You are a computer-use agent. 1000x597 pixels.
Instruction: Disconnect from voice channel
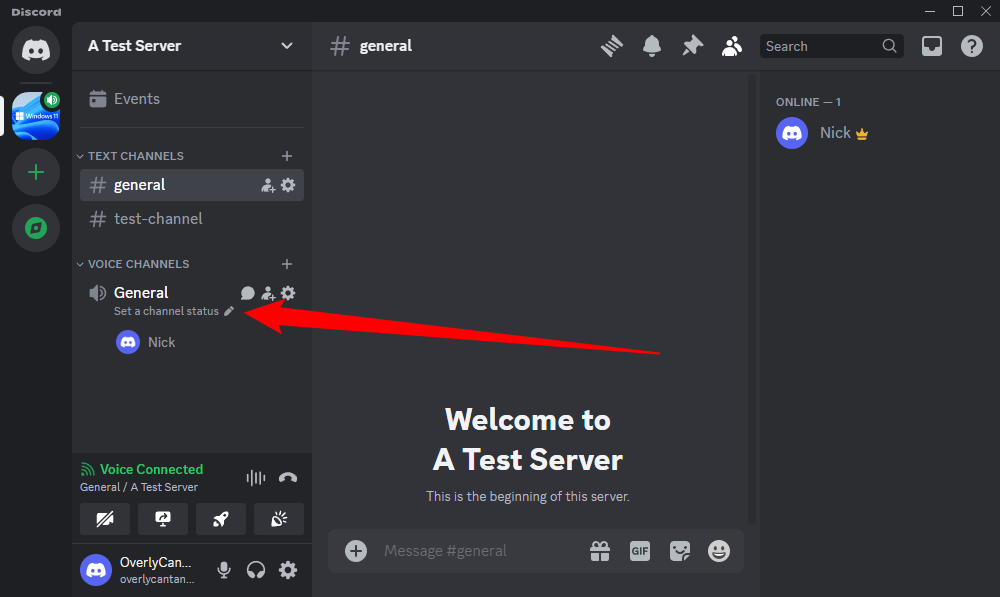pos(288,478)
